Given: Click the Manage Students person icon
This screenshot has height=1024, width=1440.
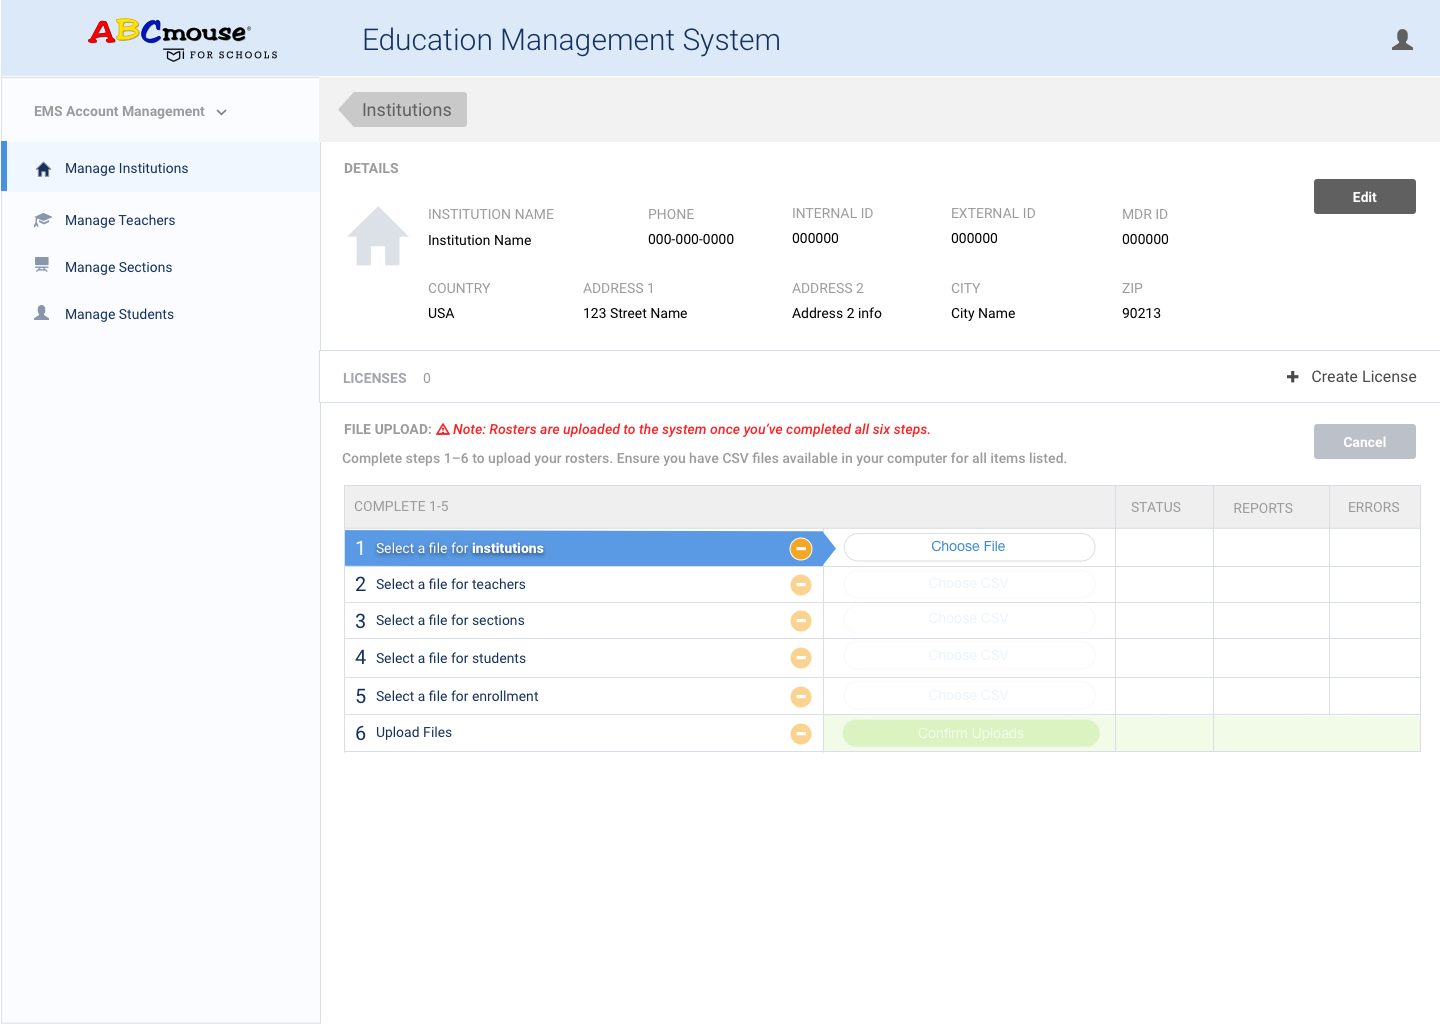Looking at the screenshot, I should pyautogui.click(x=42, y=313).
